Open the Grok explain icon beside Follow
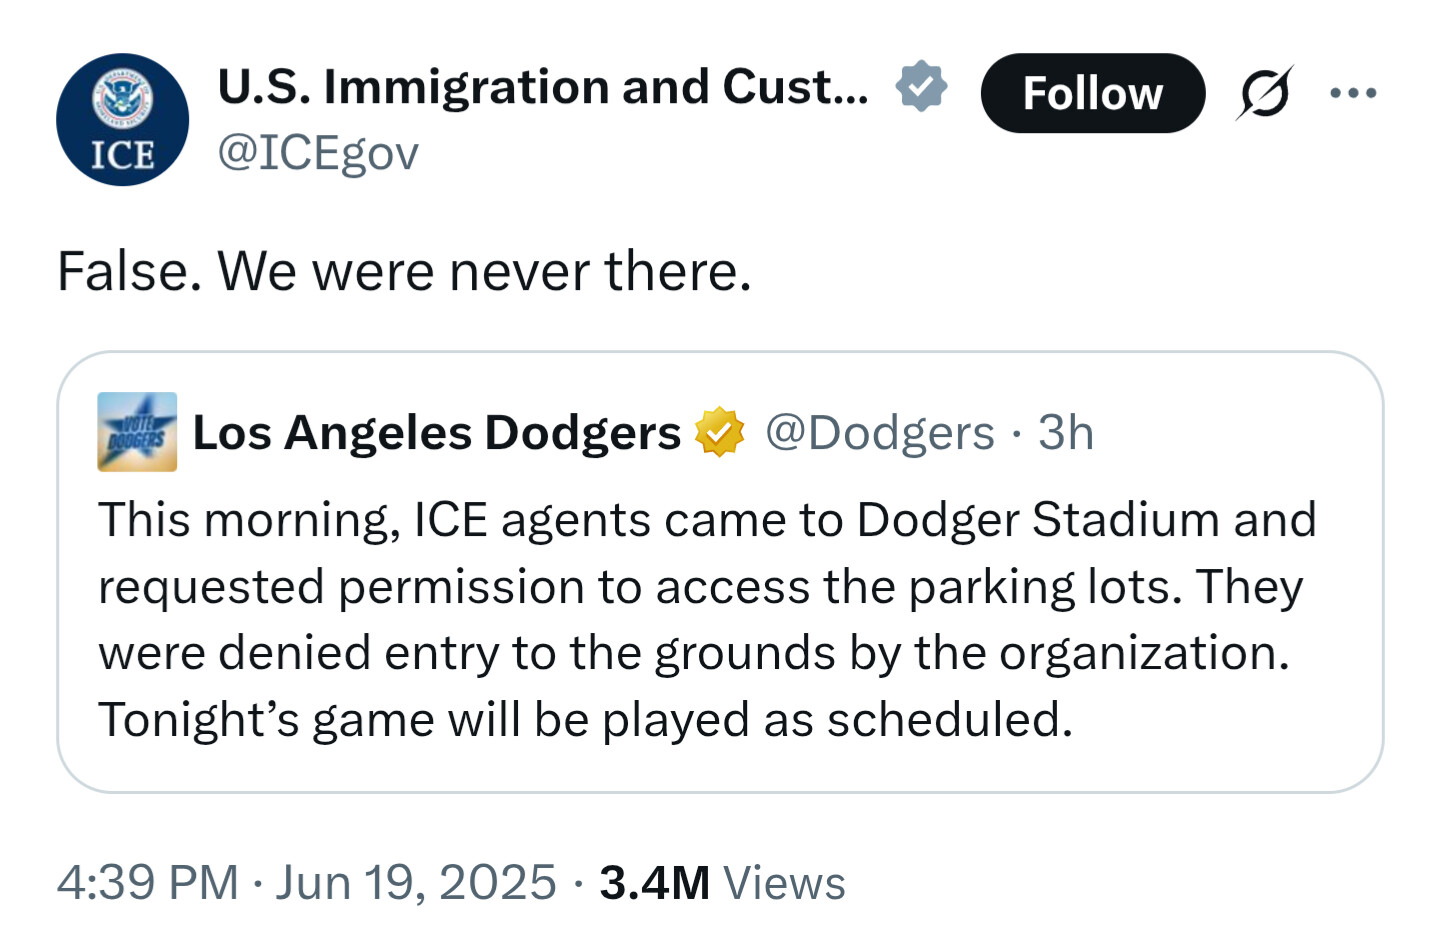This screenshot has height=943, width=1440. tap(1265, 93)
